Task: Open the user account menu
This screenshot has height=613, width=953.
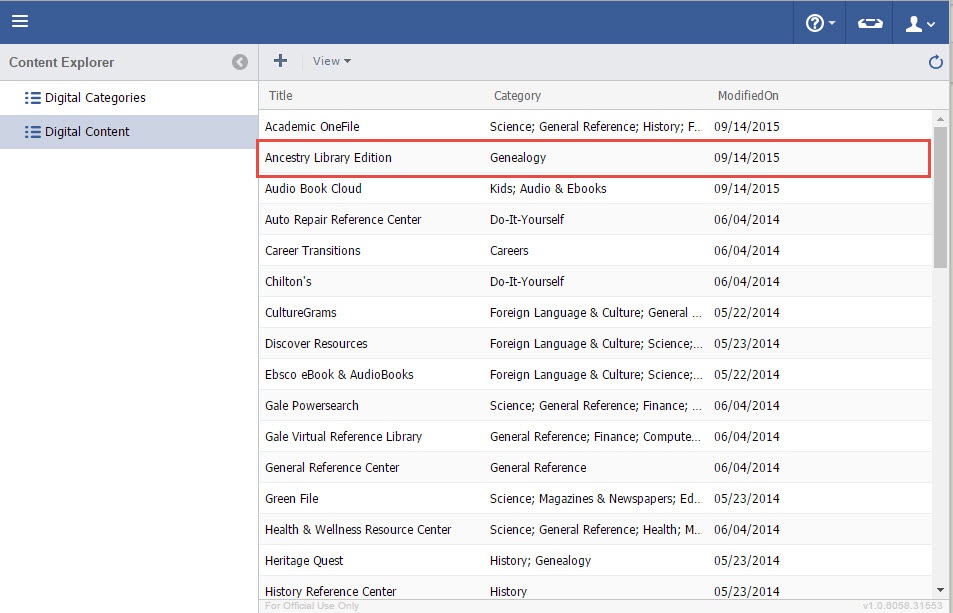Action: point(920,23)
